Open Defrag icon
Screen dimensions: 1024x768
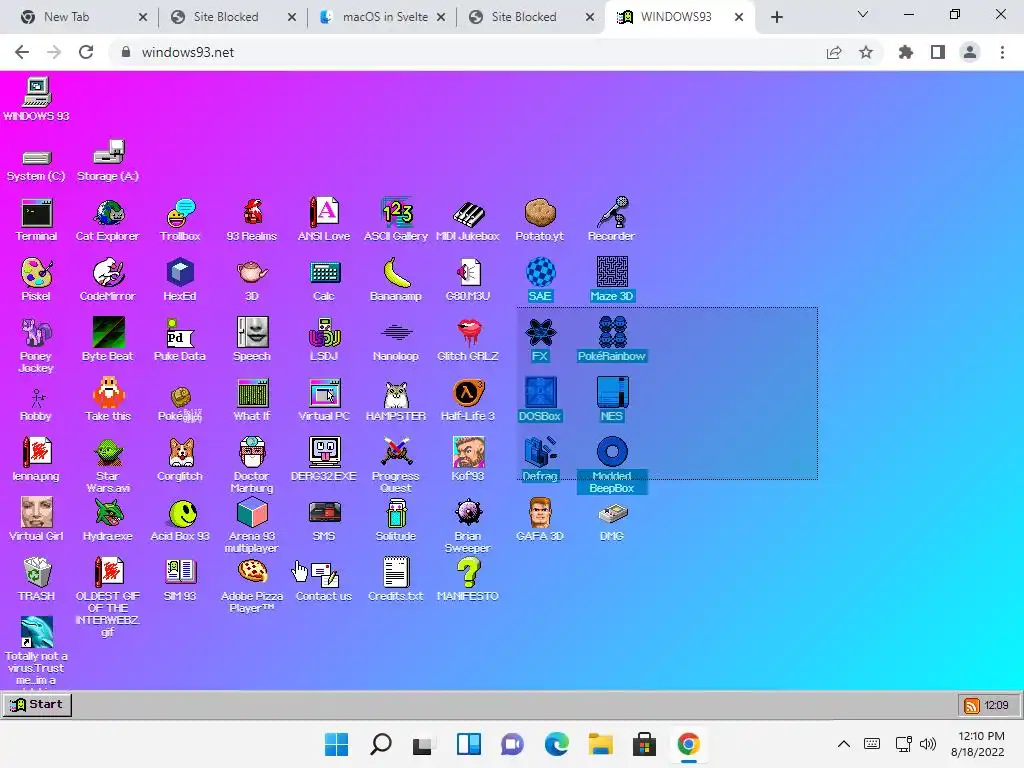pos(540,460)
